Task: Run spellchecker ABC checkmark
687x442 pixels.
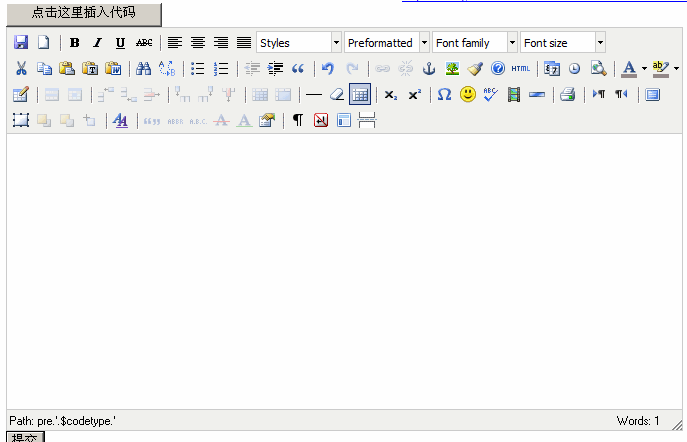Action: point(491,94)
